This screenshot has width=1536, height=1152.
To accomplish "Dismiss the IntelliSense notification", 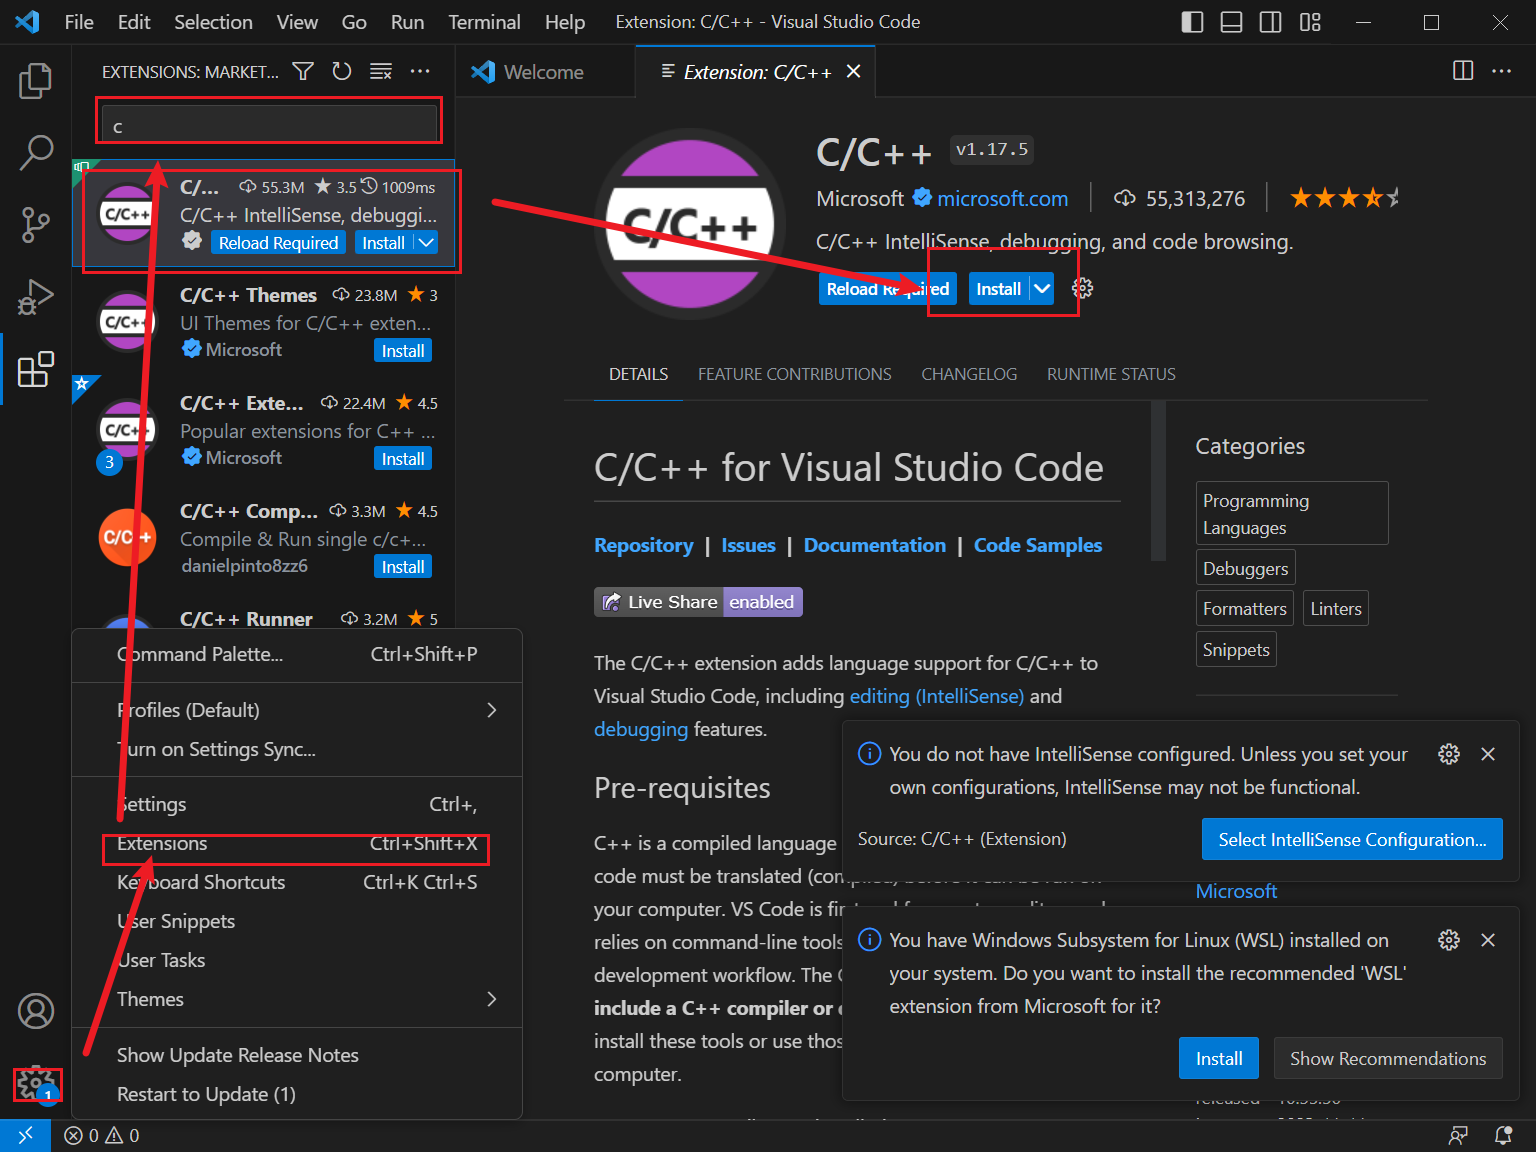I will 1488,754.
